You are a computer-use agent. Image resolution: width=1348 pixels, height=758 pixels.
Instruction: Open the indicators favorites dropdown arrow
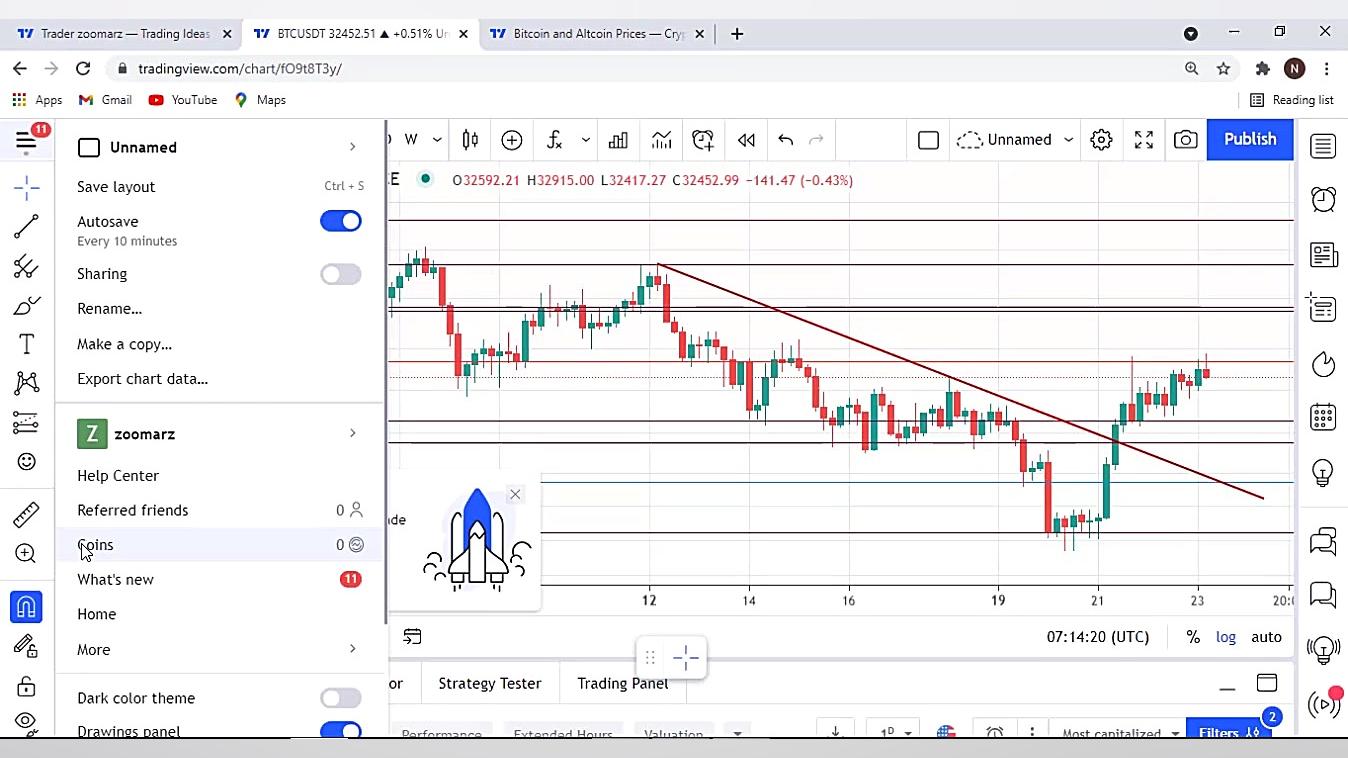[586, 140]
